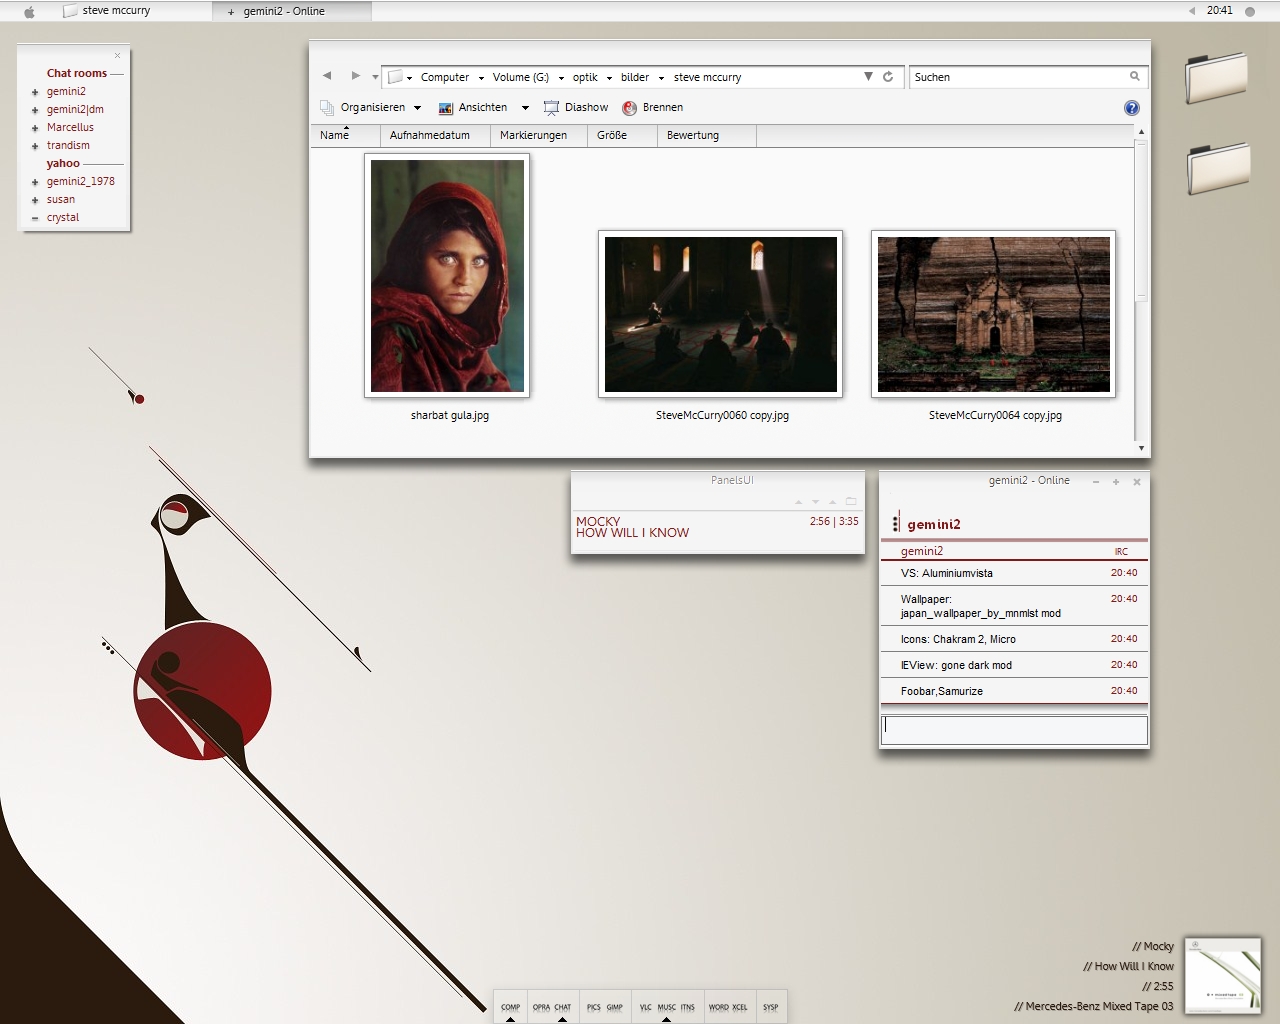This screenshot has width=1280, height=1024.
Task: Click the Explorer scrollbar down arrow
Action: [x=1141, y=449]
